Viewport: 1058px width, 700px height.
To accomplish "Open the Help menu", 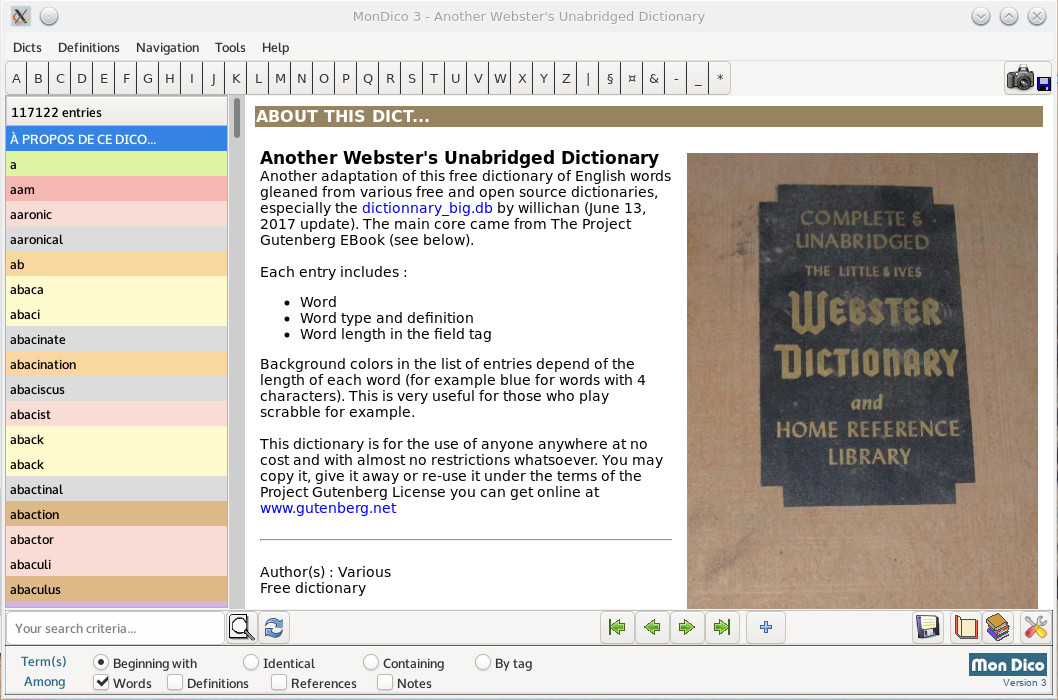I will pos(275,47).
